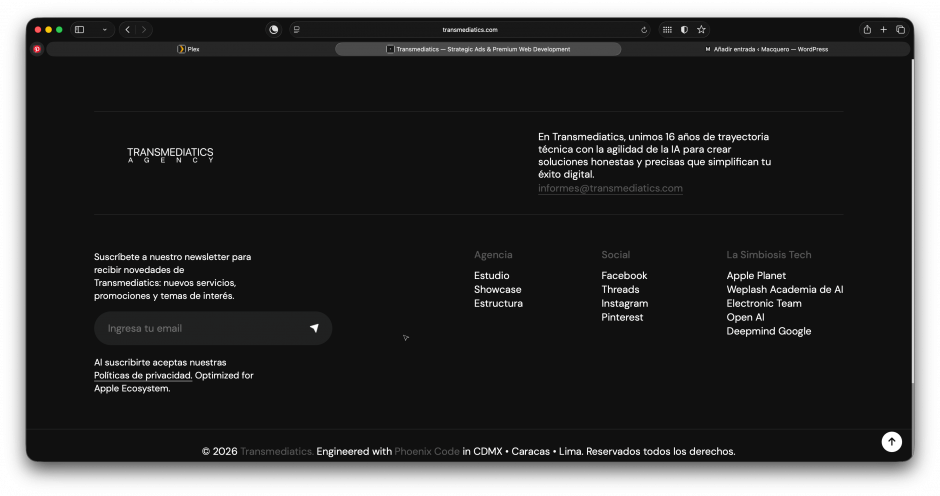Open a new tab with plus icon
The width and height of the screenshot is (940, 496).
click(884, 30)
